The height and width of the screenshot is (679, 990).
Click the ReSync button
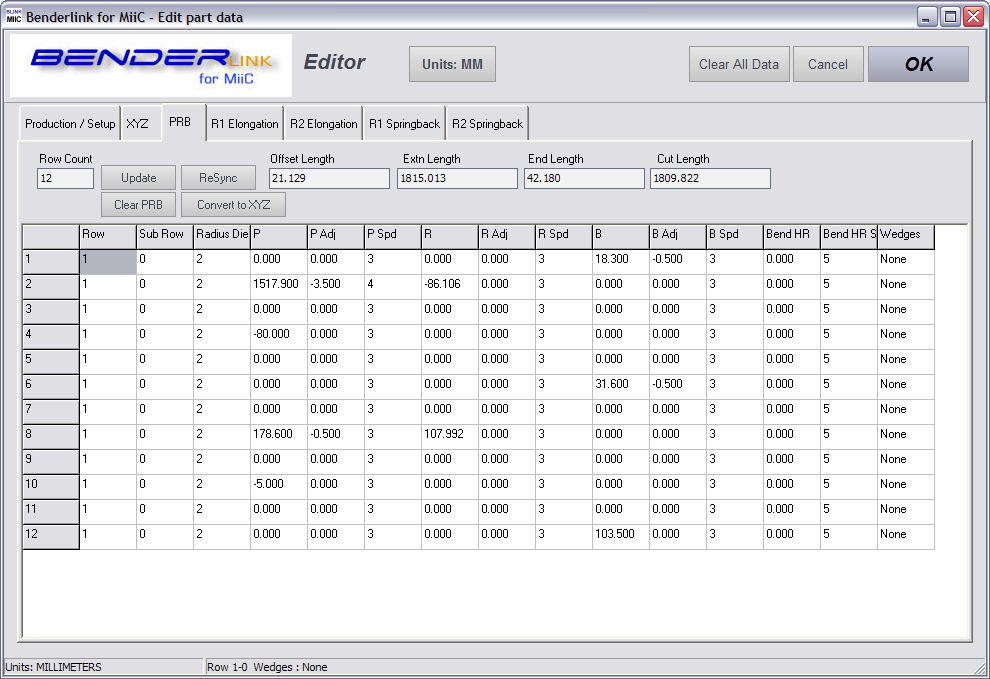tap(218, 178)
